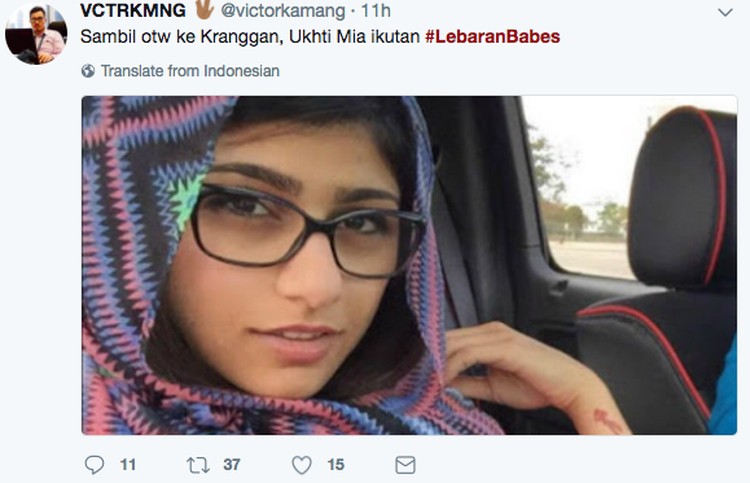This screenshot has width=750, height=483.
Task: Open VCTRKMNG's round profile avatar
Action: point(36,34)
